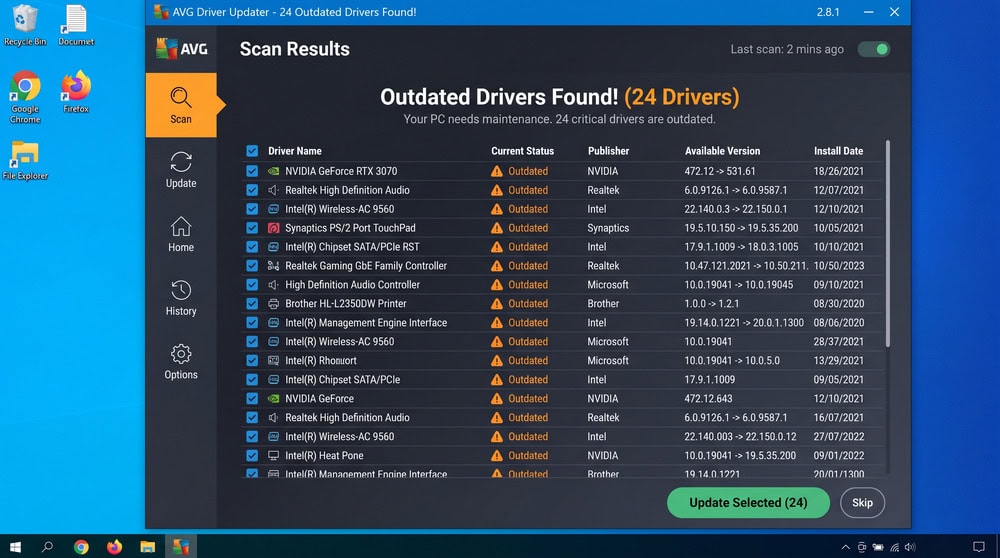1000x558 pixels.
Task: Uncheck NVIDIA GeForce RTX 3070 driver
Action: coord(252,171)
